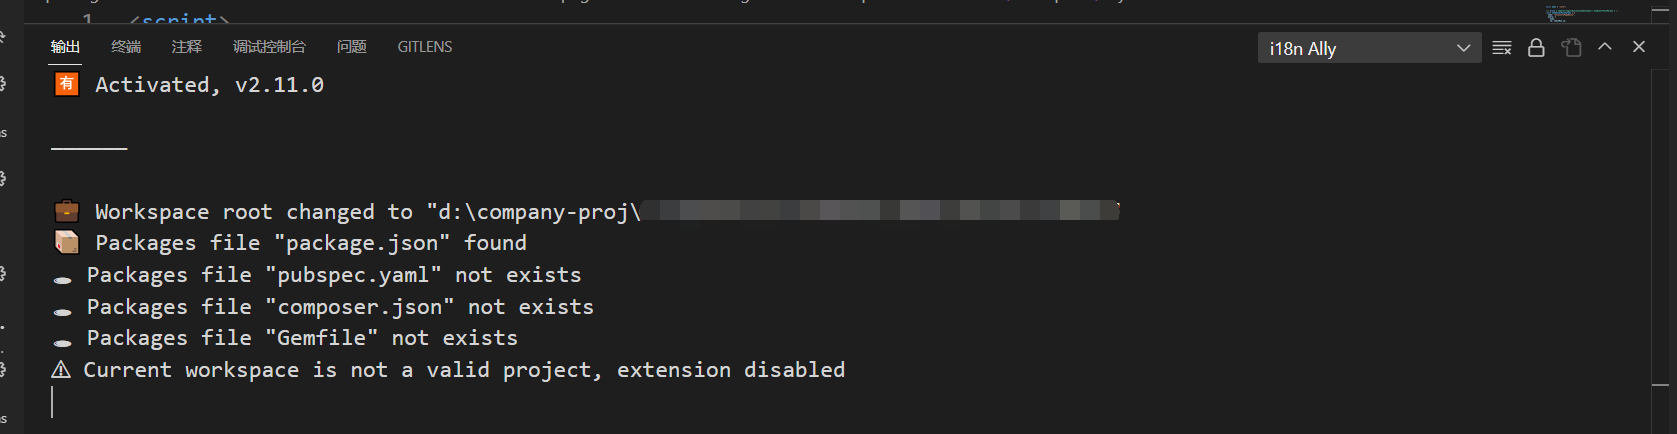The height and width of the screenshot is (434, 1677).
Task: Click the editor minimap preview
Action: click(x=1583, y=12)
